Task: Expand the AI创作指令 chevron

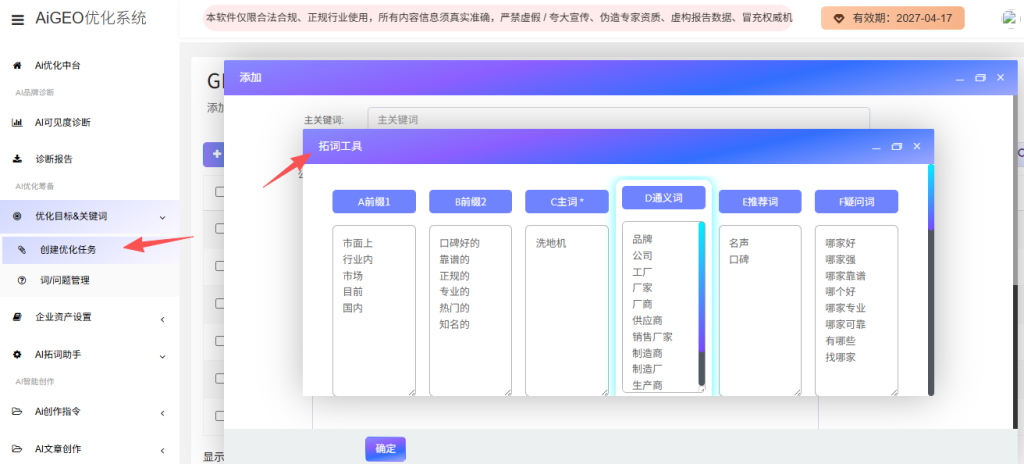Action: coord(163,413)
